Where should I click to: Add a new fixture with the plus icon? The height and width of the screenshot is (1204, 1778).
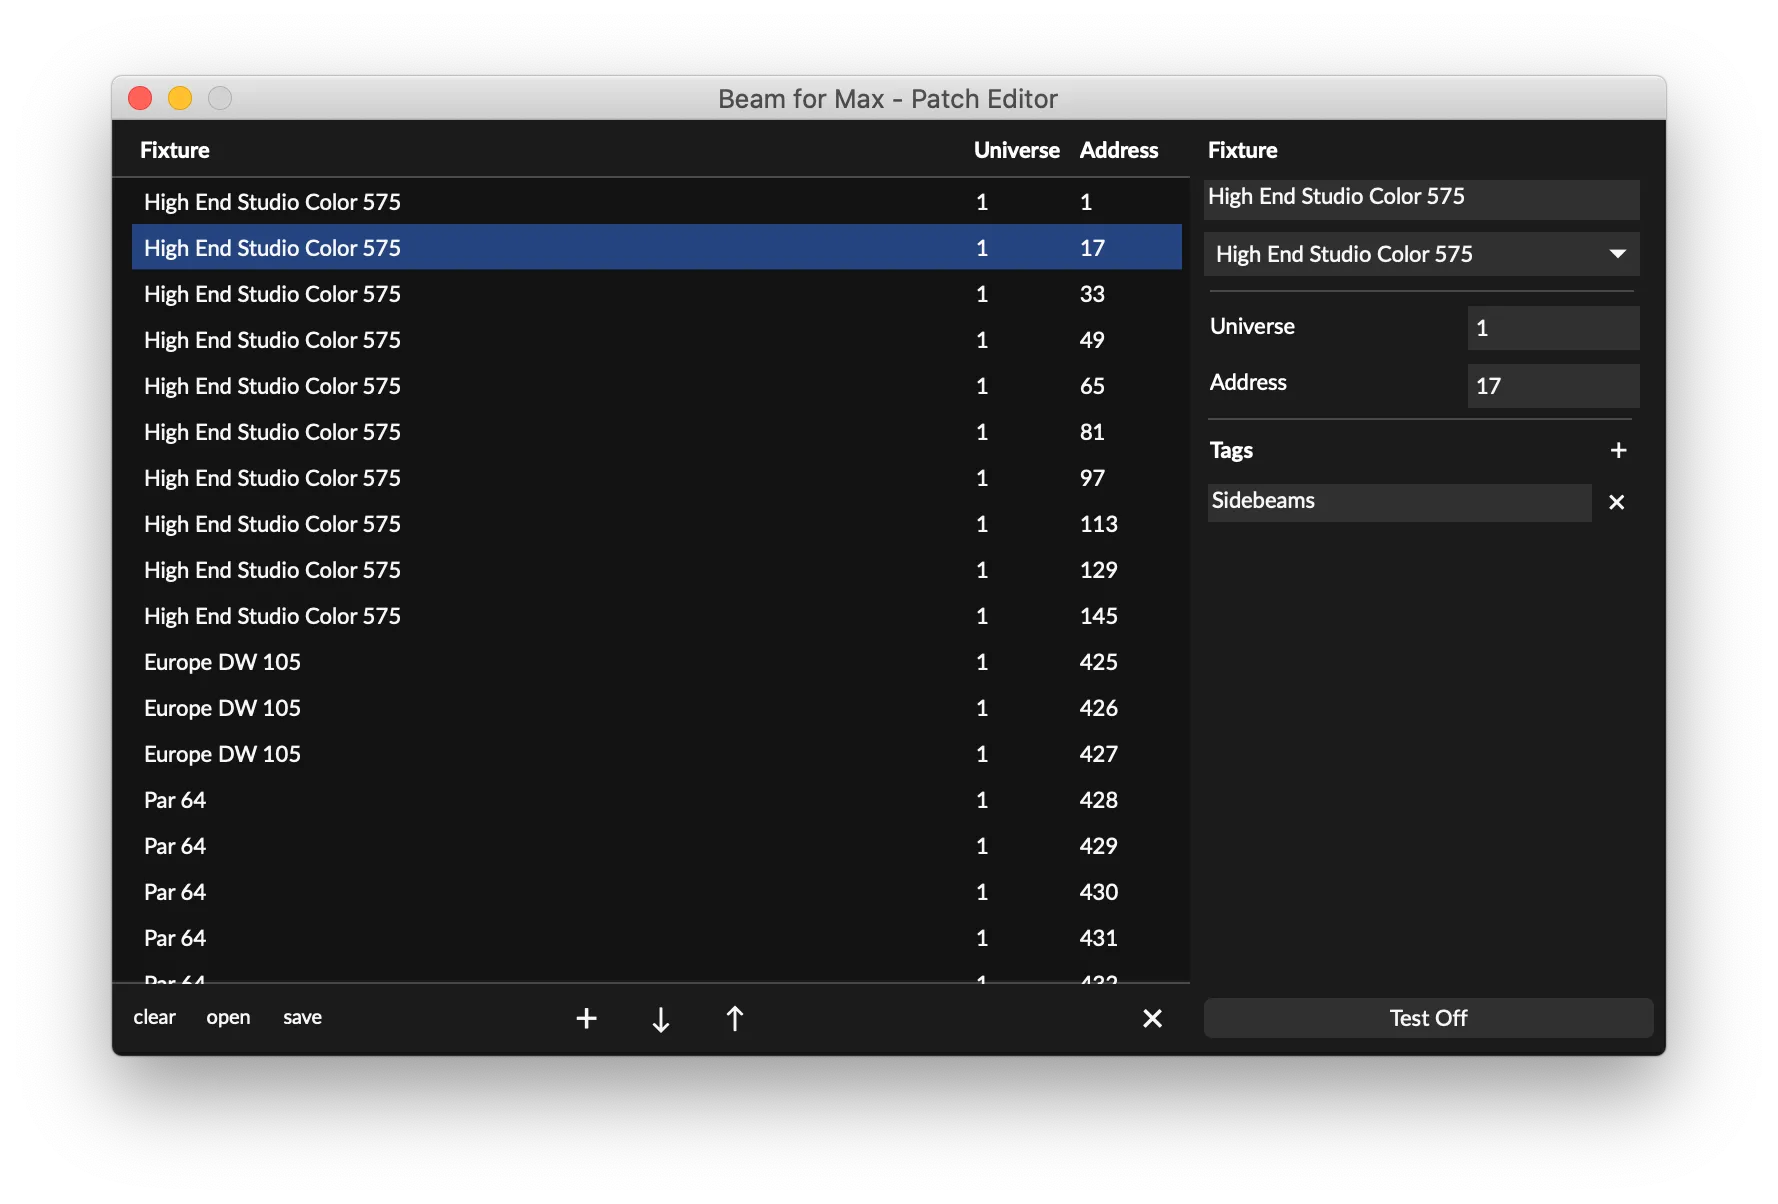(x=586, y=1018)
